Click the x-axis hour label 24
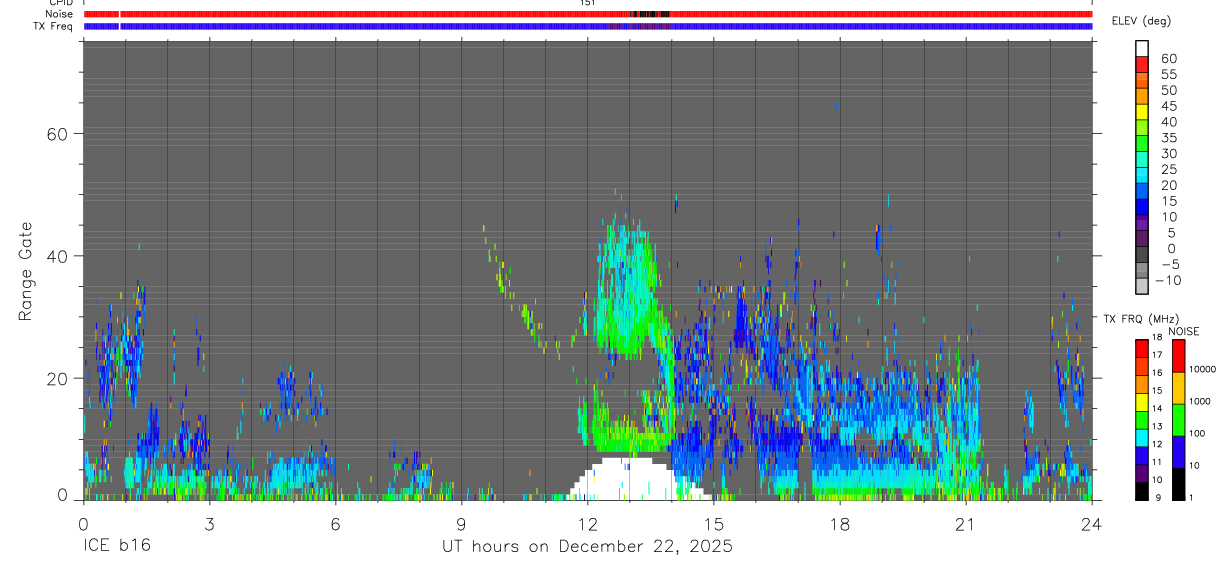This screenshot has width=1228, height=567. coord(1091,523)
